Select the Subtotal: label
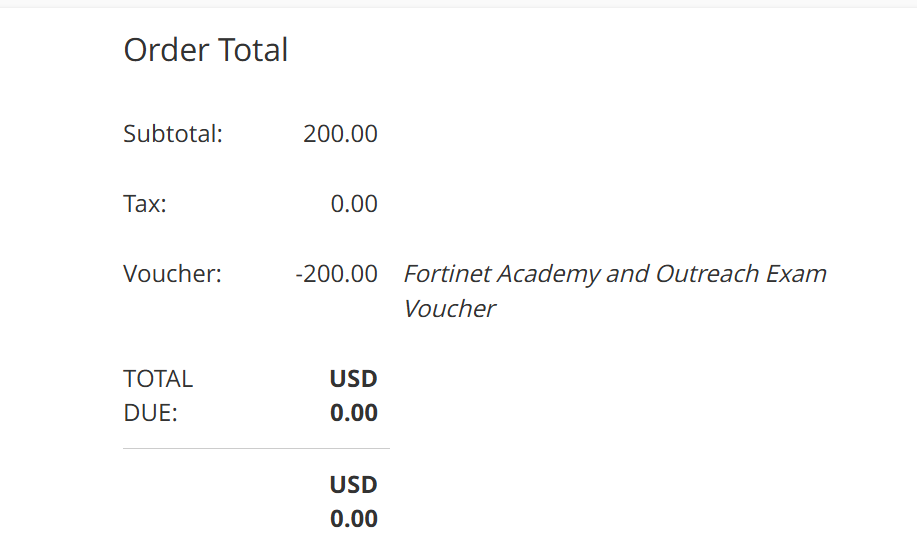The image size is (917, 548). (x=172, y=134)
